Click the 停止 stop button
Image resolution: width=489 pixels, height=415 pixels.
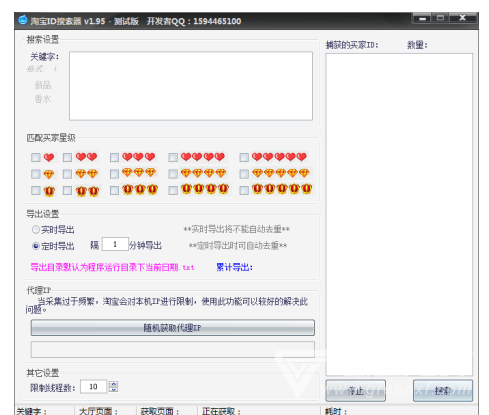click(x=355, y=391)
